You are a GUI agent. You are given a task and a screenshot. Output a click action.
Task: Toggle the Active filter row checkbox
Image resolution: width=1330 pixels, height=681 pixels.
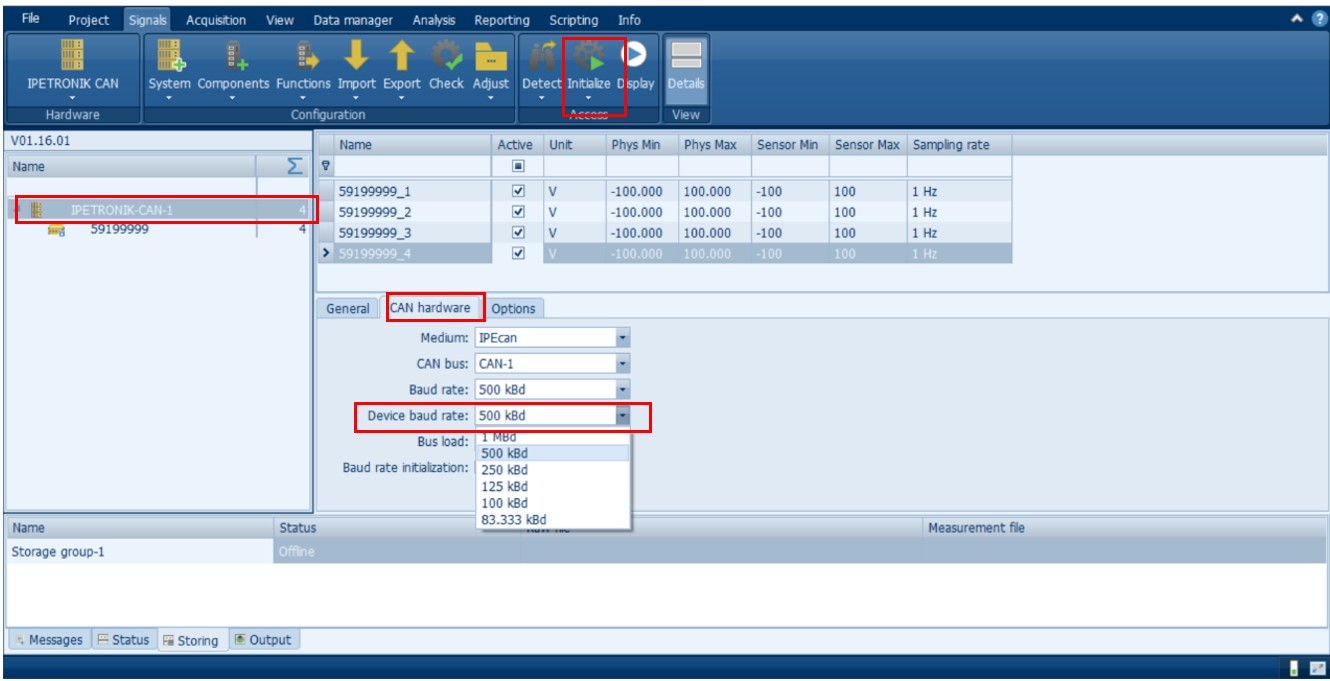tap(518, 166)
